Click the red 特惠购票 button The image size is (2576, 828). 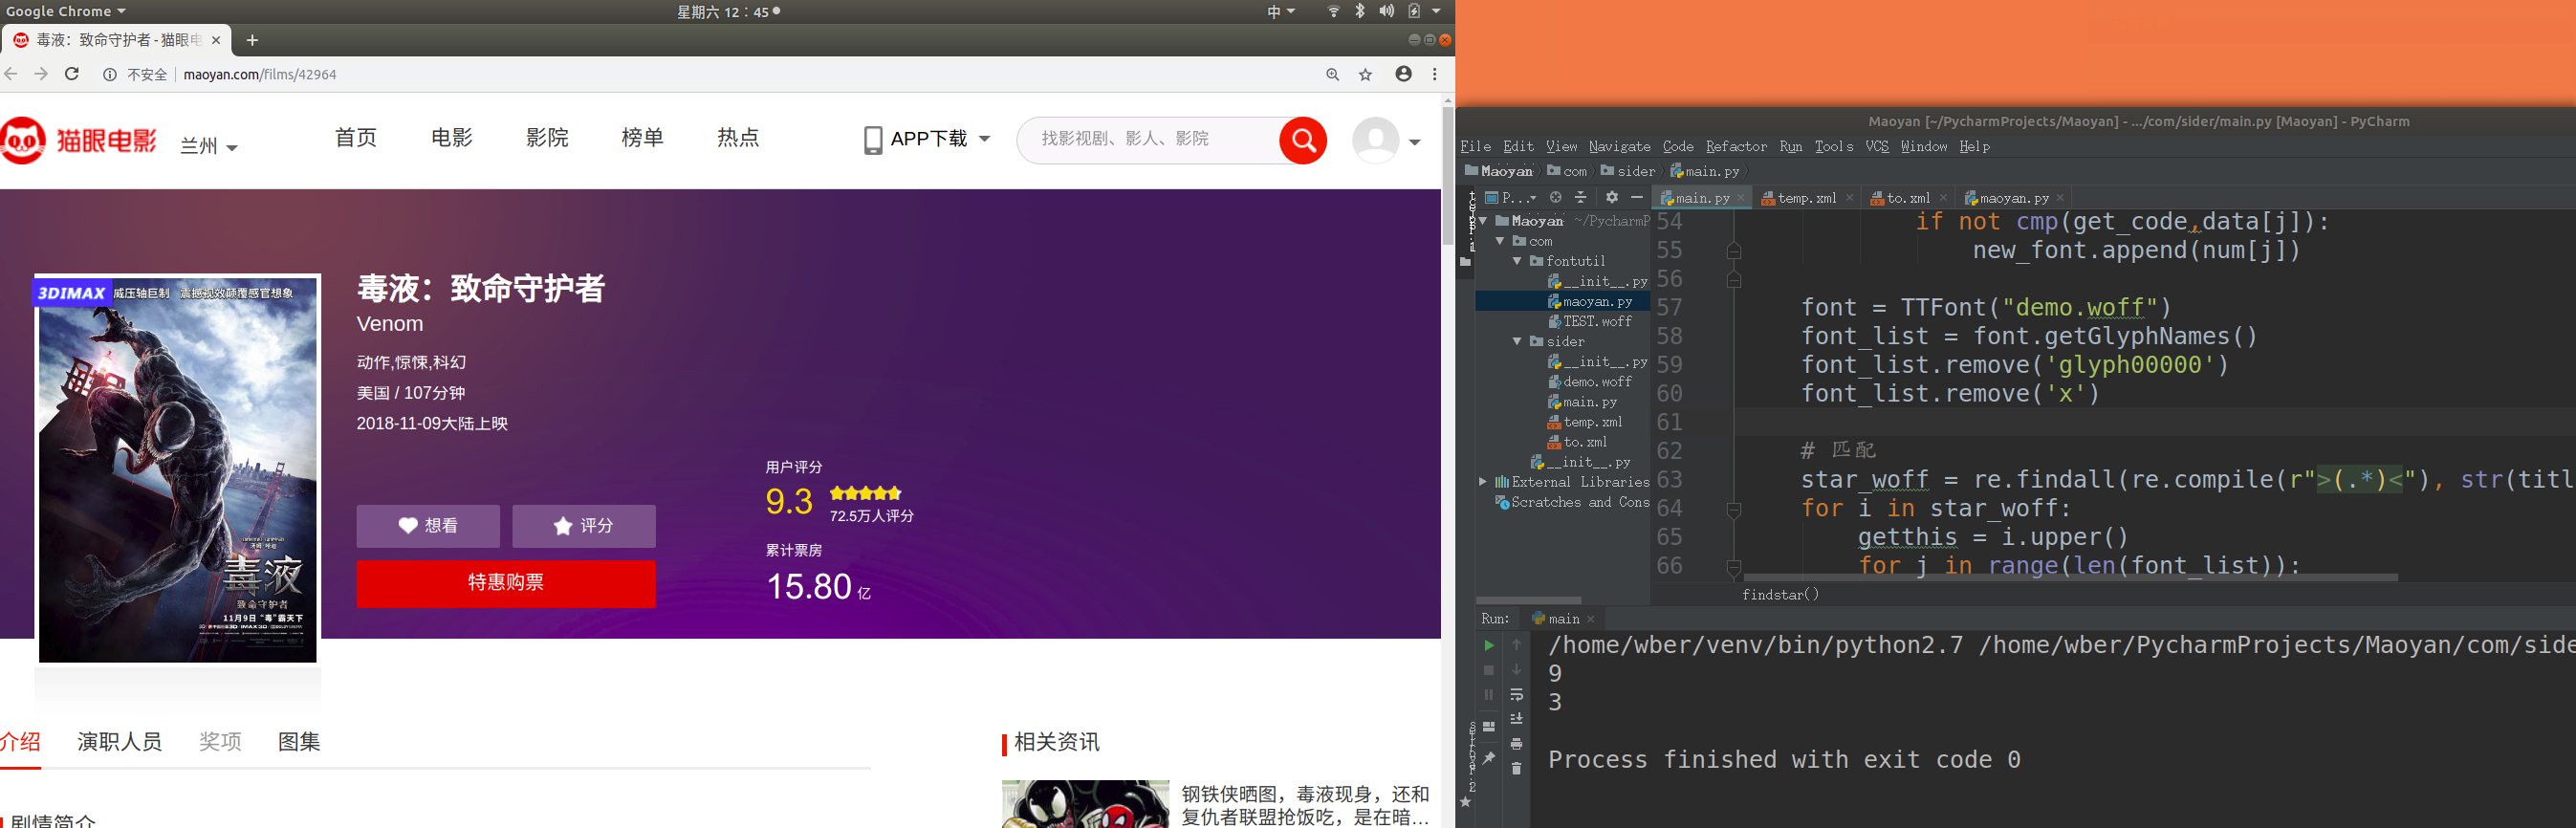point(506,583)
